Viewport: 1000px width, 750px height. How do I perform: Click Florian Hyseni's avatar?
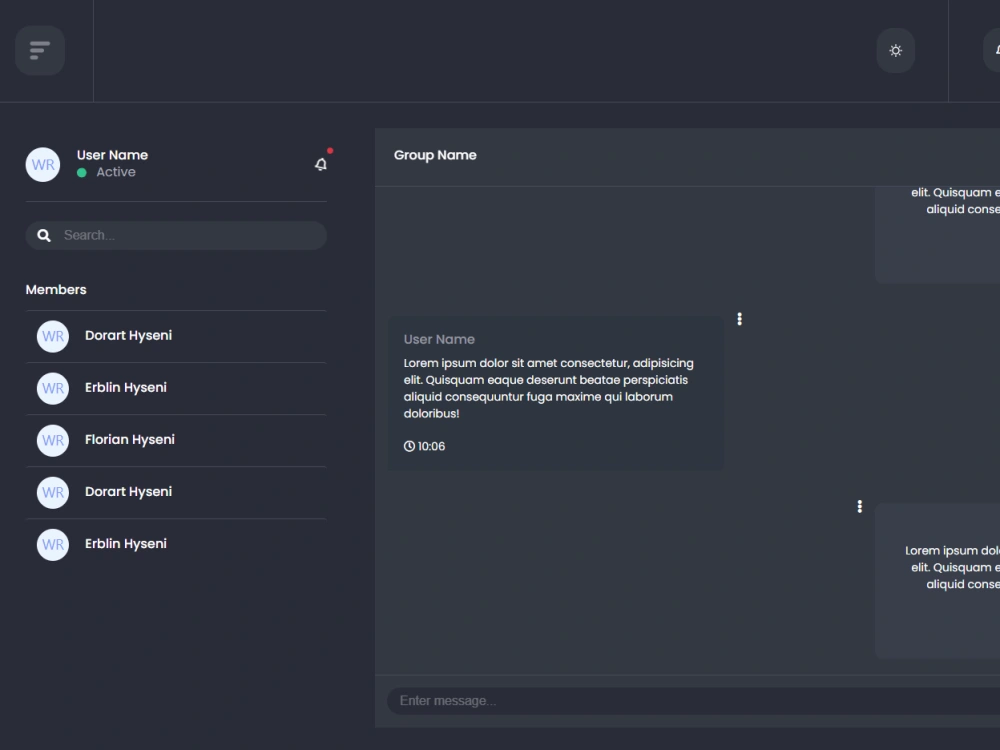[53, 441]
